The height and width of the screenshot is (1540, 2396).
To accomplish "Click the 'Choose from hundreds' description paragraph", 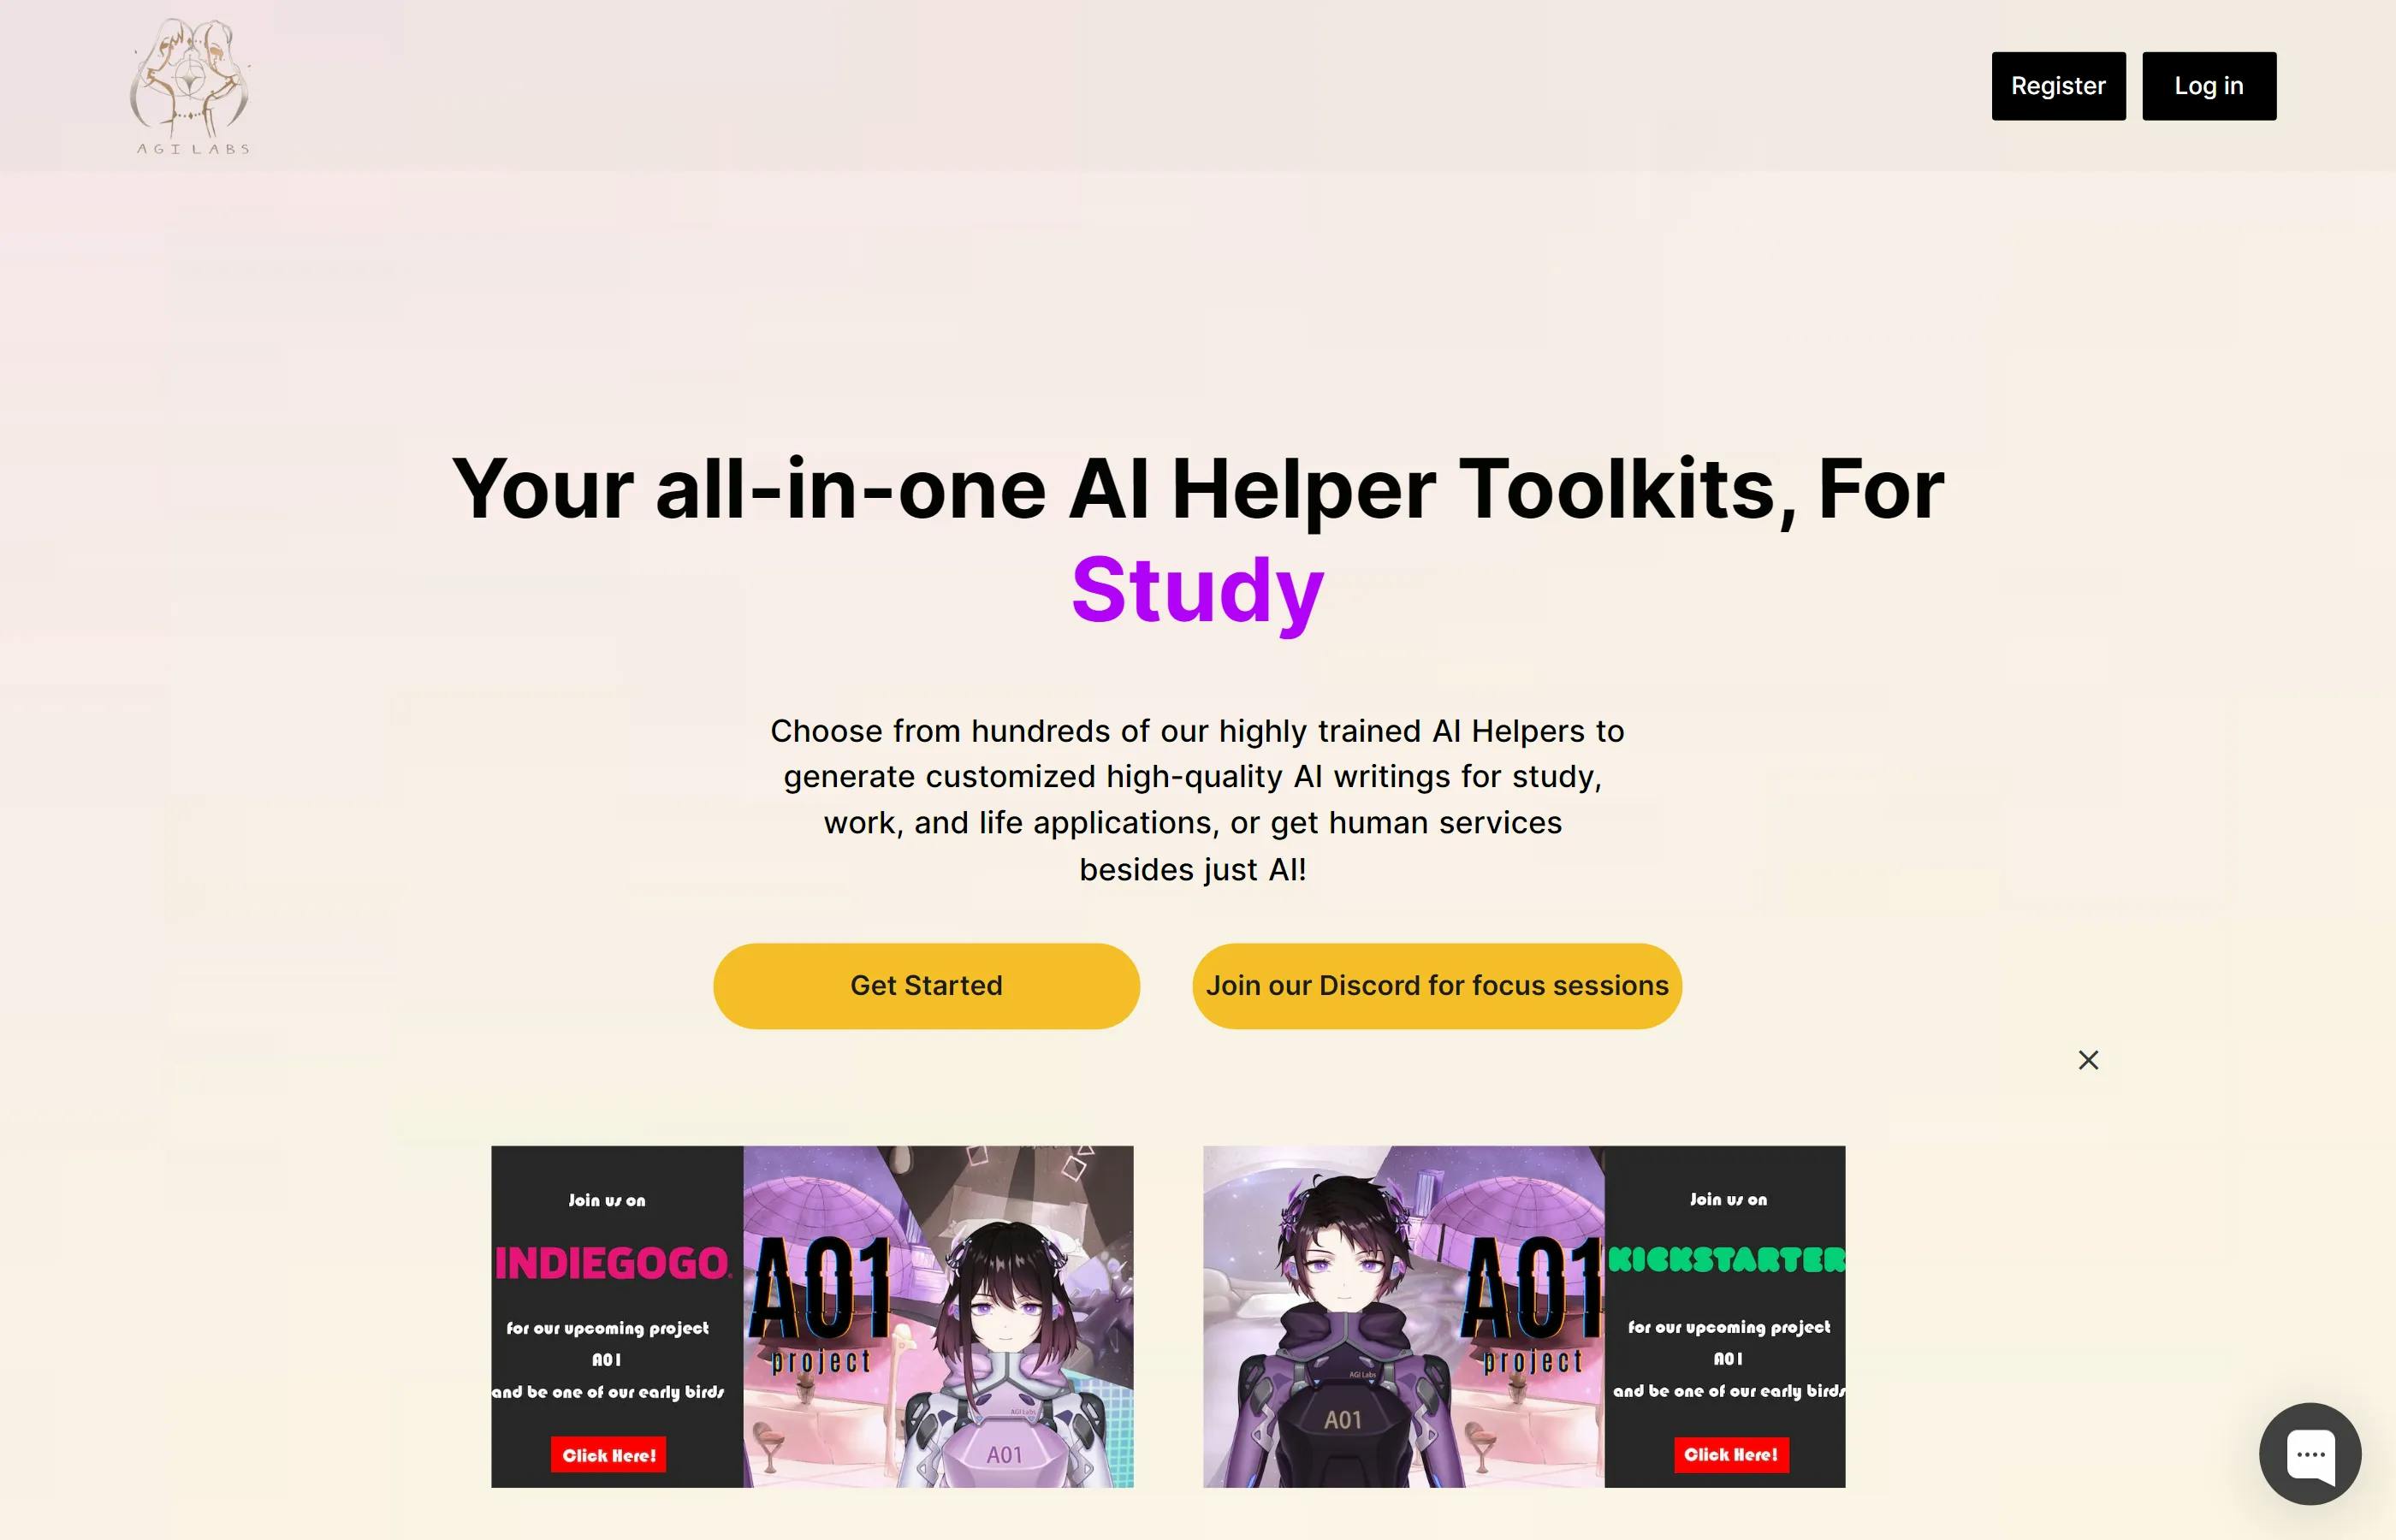I will [1196, 800].
